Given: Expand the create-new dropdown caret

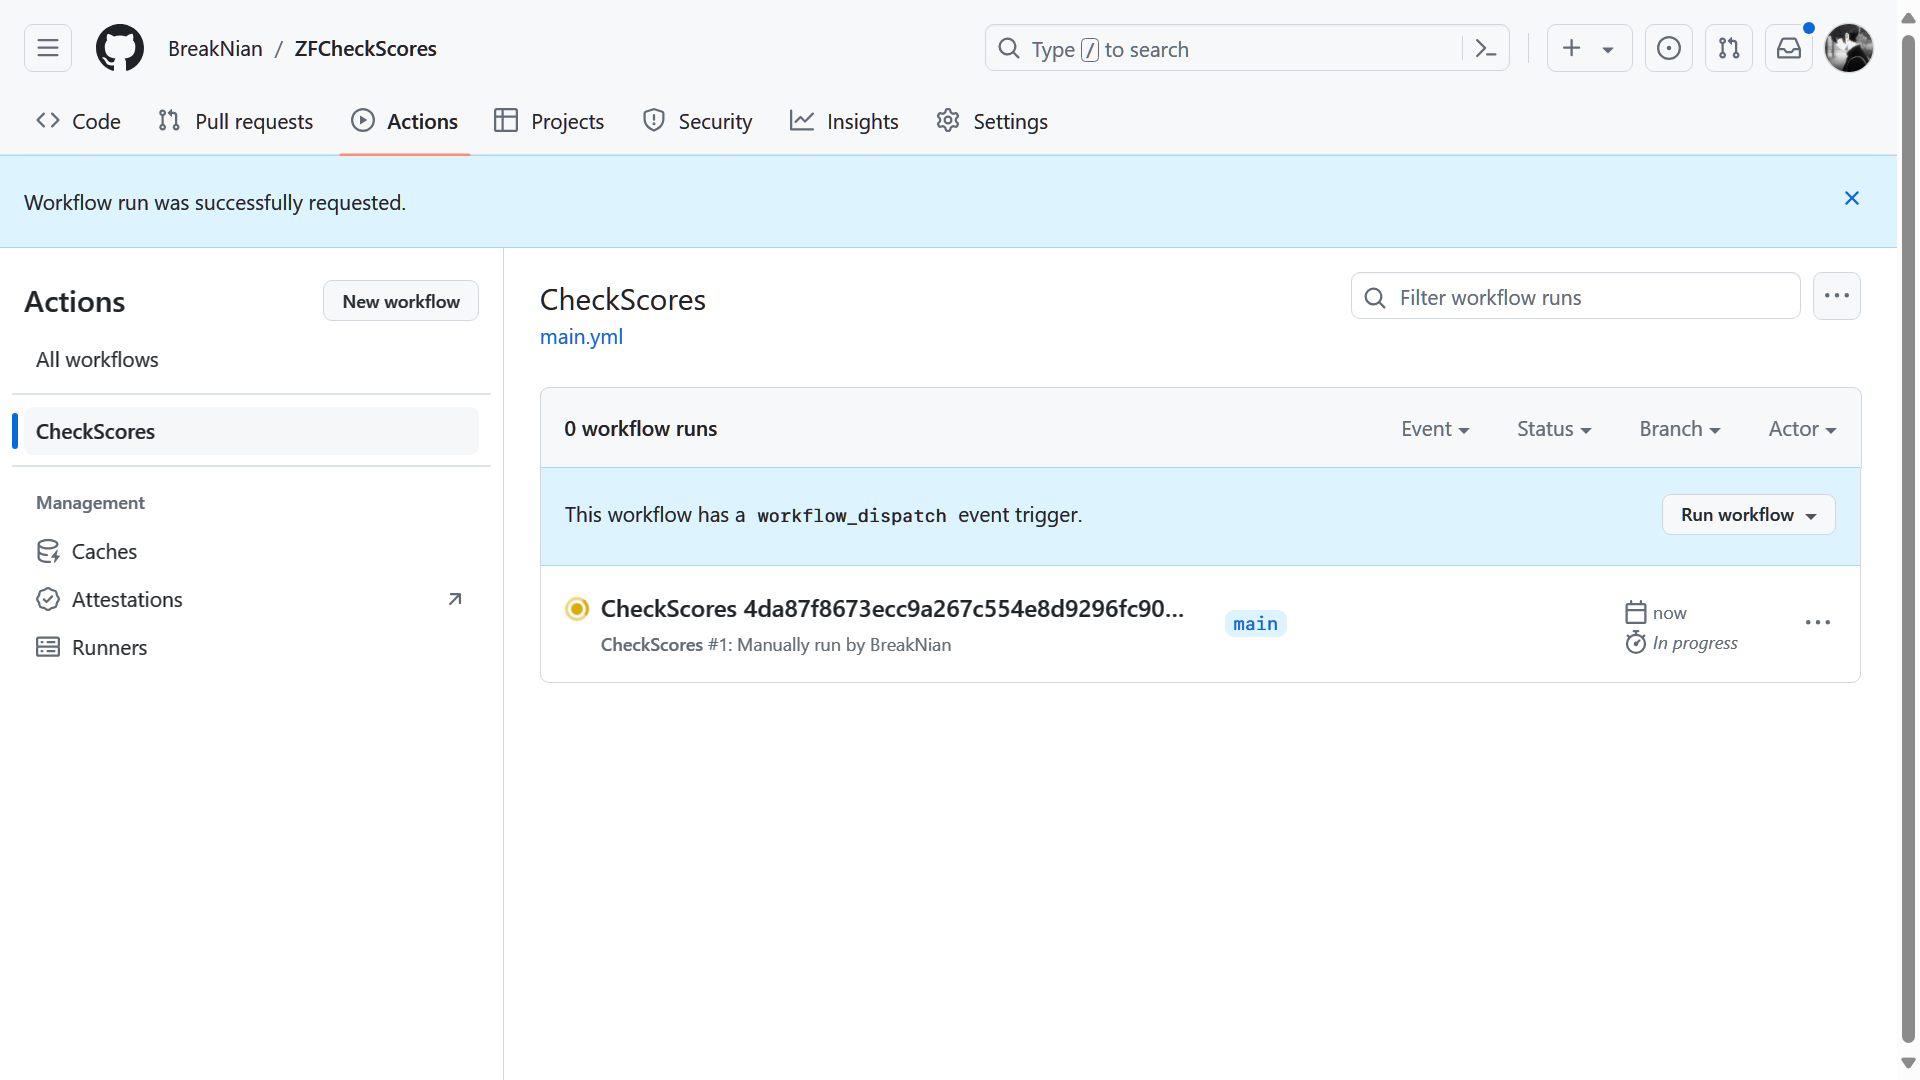Looking at the screenshot, I should 1608,49.
